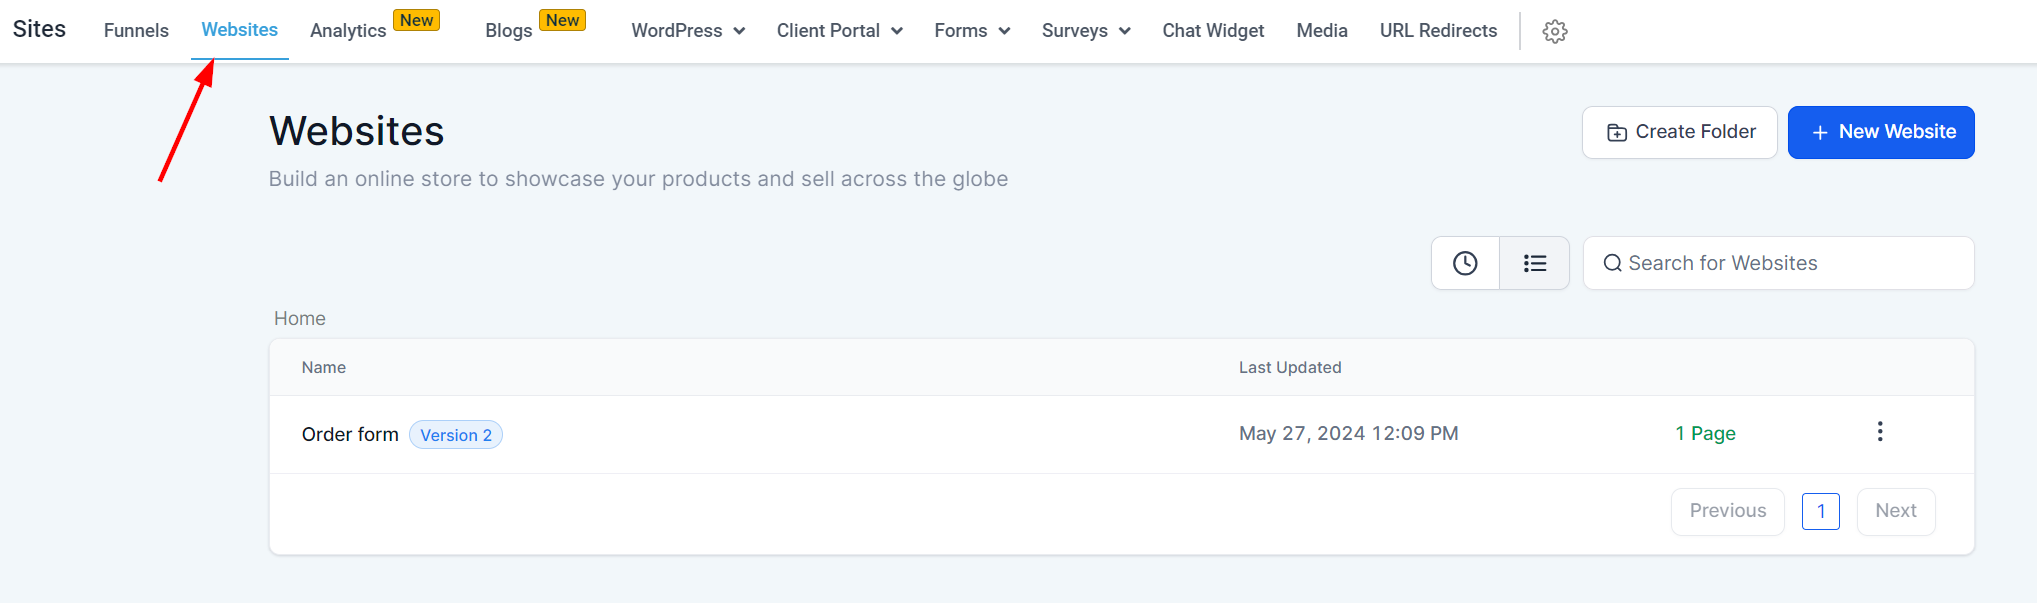Viewport: 2037px width, 603px height.
Task: Open the Order form website
Action: tap(350, 434)
